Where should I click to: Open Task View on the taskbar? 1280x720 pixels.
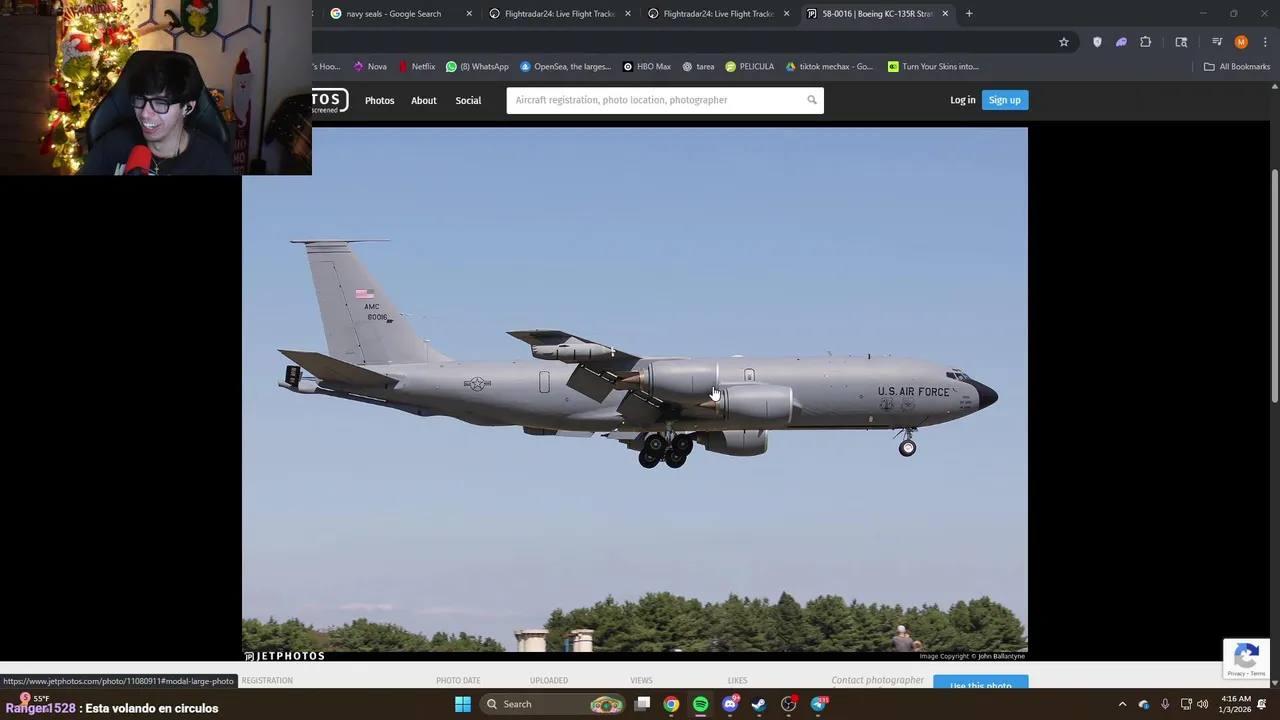[643, 704]
